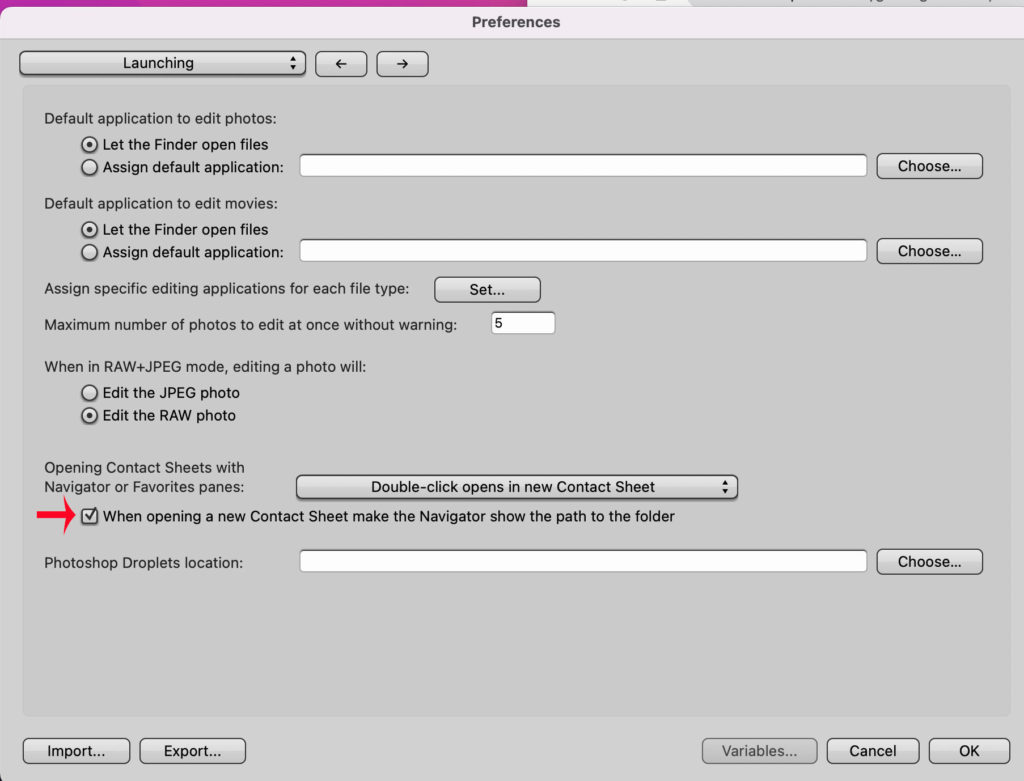The height and width of the screenshot is (781, 1024).
Task: Select 'Let the Finder open files' for photos
Action: [90, 145]
